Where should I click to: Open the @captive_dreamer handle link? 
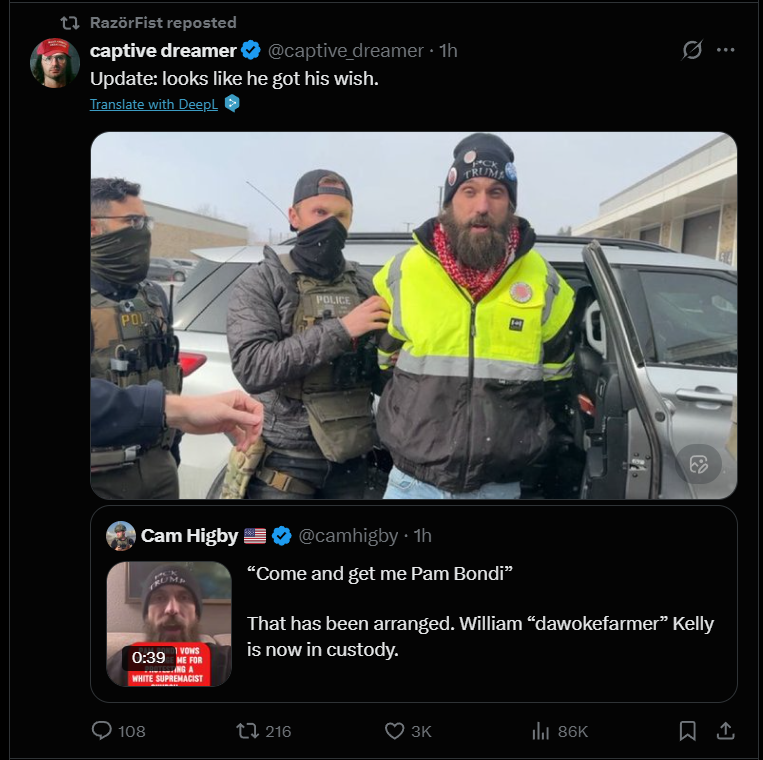(x=345, y=51)
